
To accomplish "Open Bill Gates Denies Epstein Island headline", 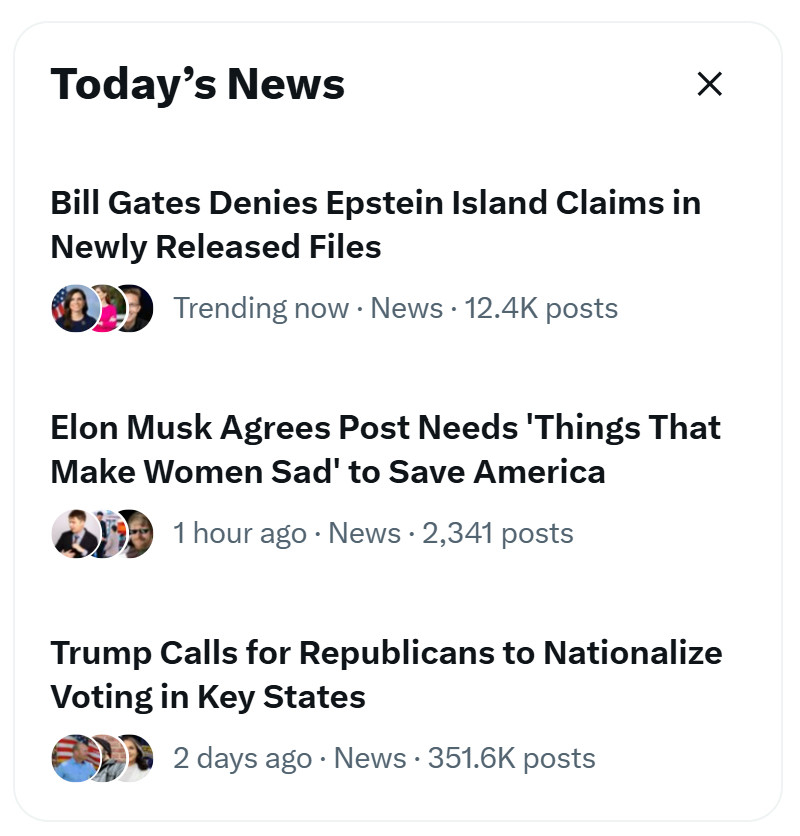I will pos(375,224).
